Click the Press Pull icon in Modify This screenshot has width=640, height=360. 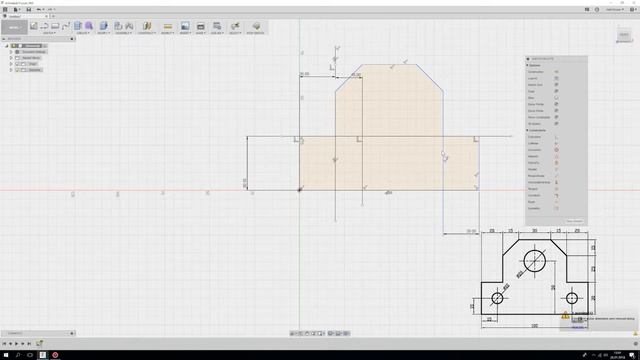103,26
